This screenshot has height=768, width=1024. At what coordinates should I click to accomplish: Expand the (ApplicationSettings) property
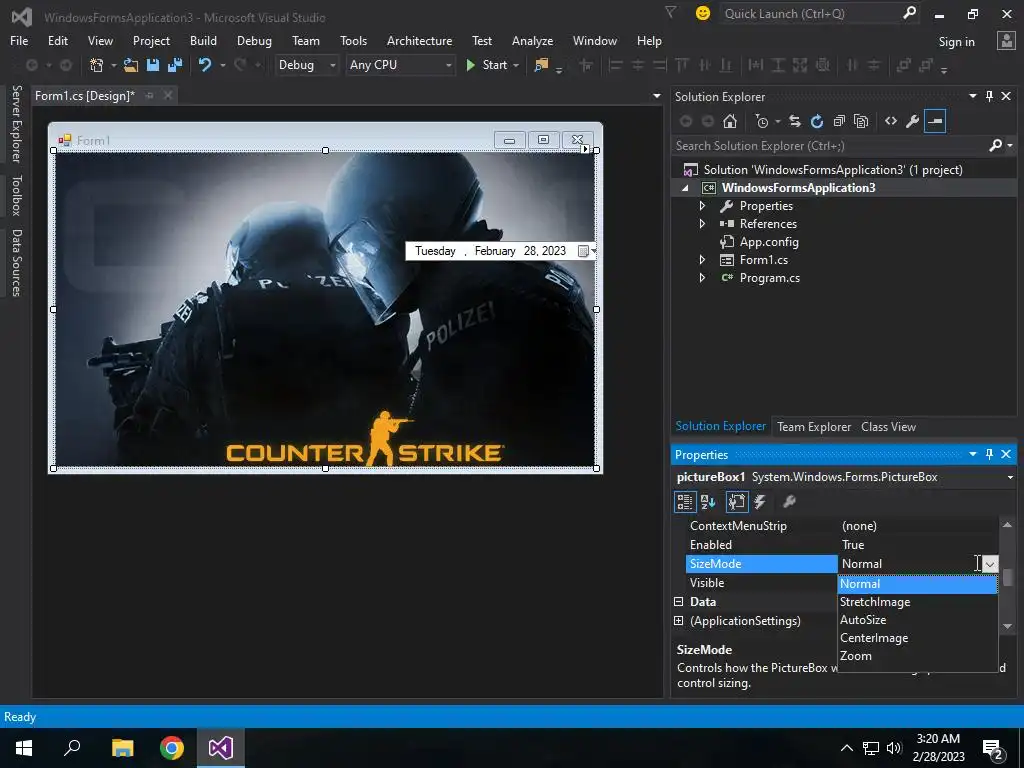679,620
